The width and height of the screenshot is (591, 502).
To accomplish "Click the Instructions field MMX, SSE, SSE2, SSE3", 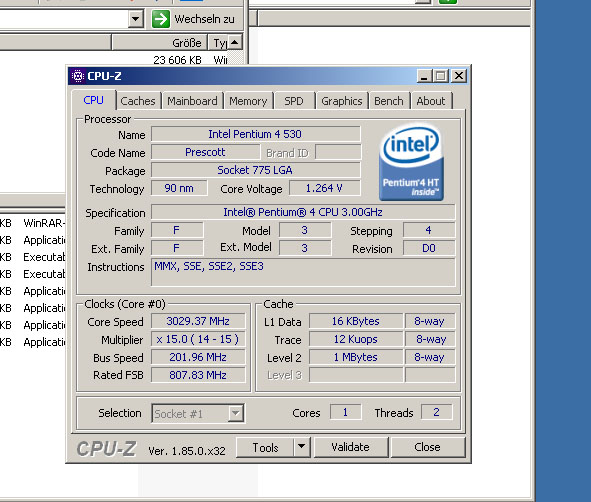I will pos(303,272).
